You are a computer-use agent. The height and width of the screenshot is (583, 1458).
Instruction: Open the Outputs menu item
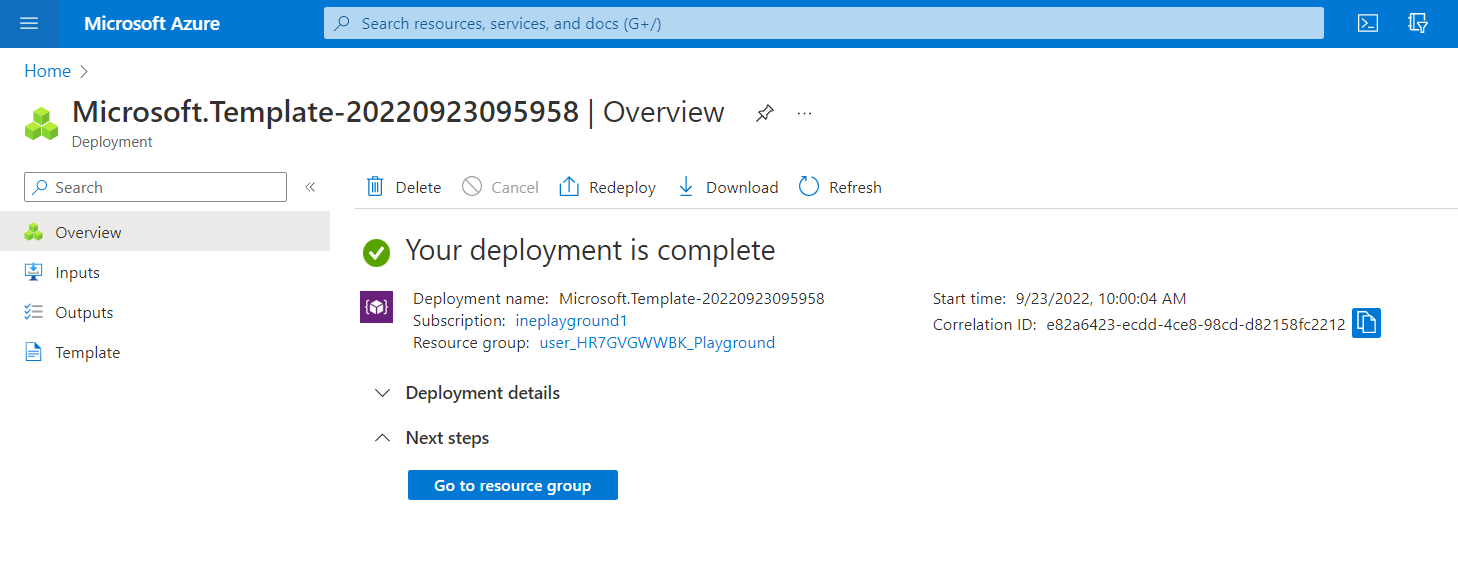[84, 313]
